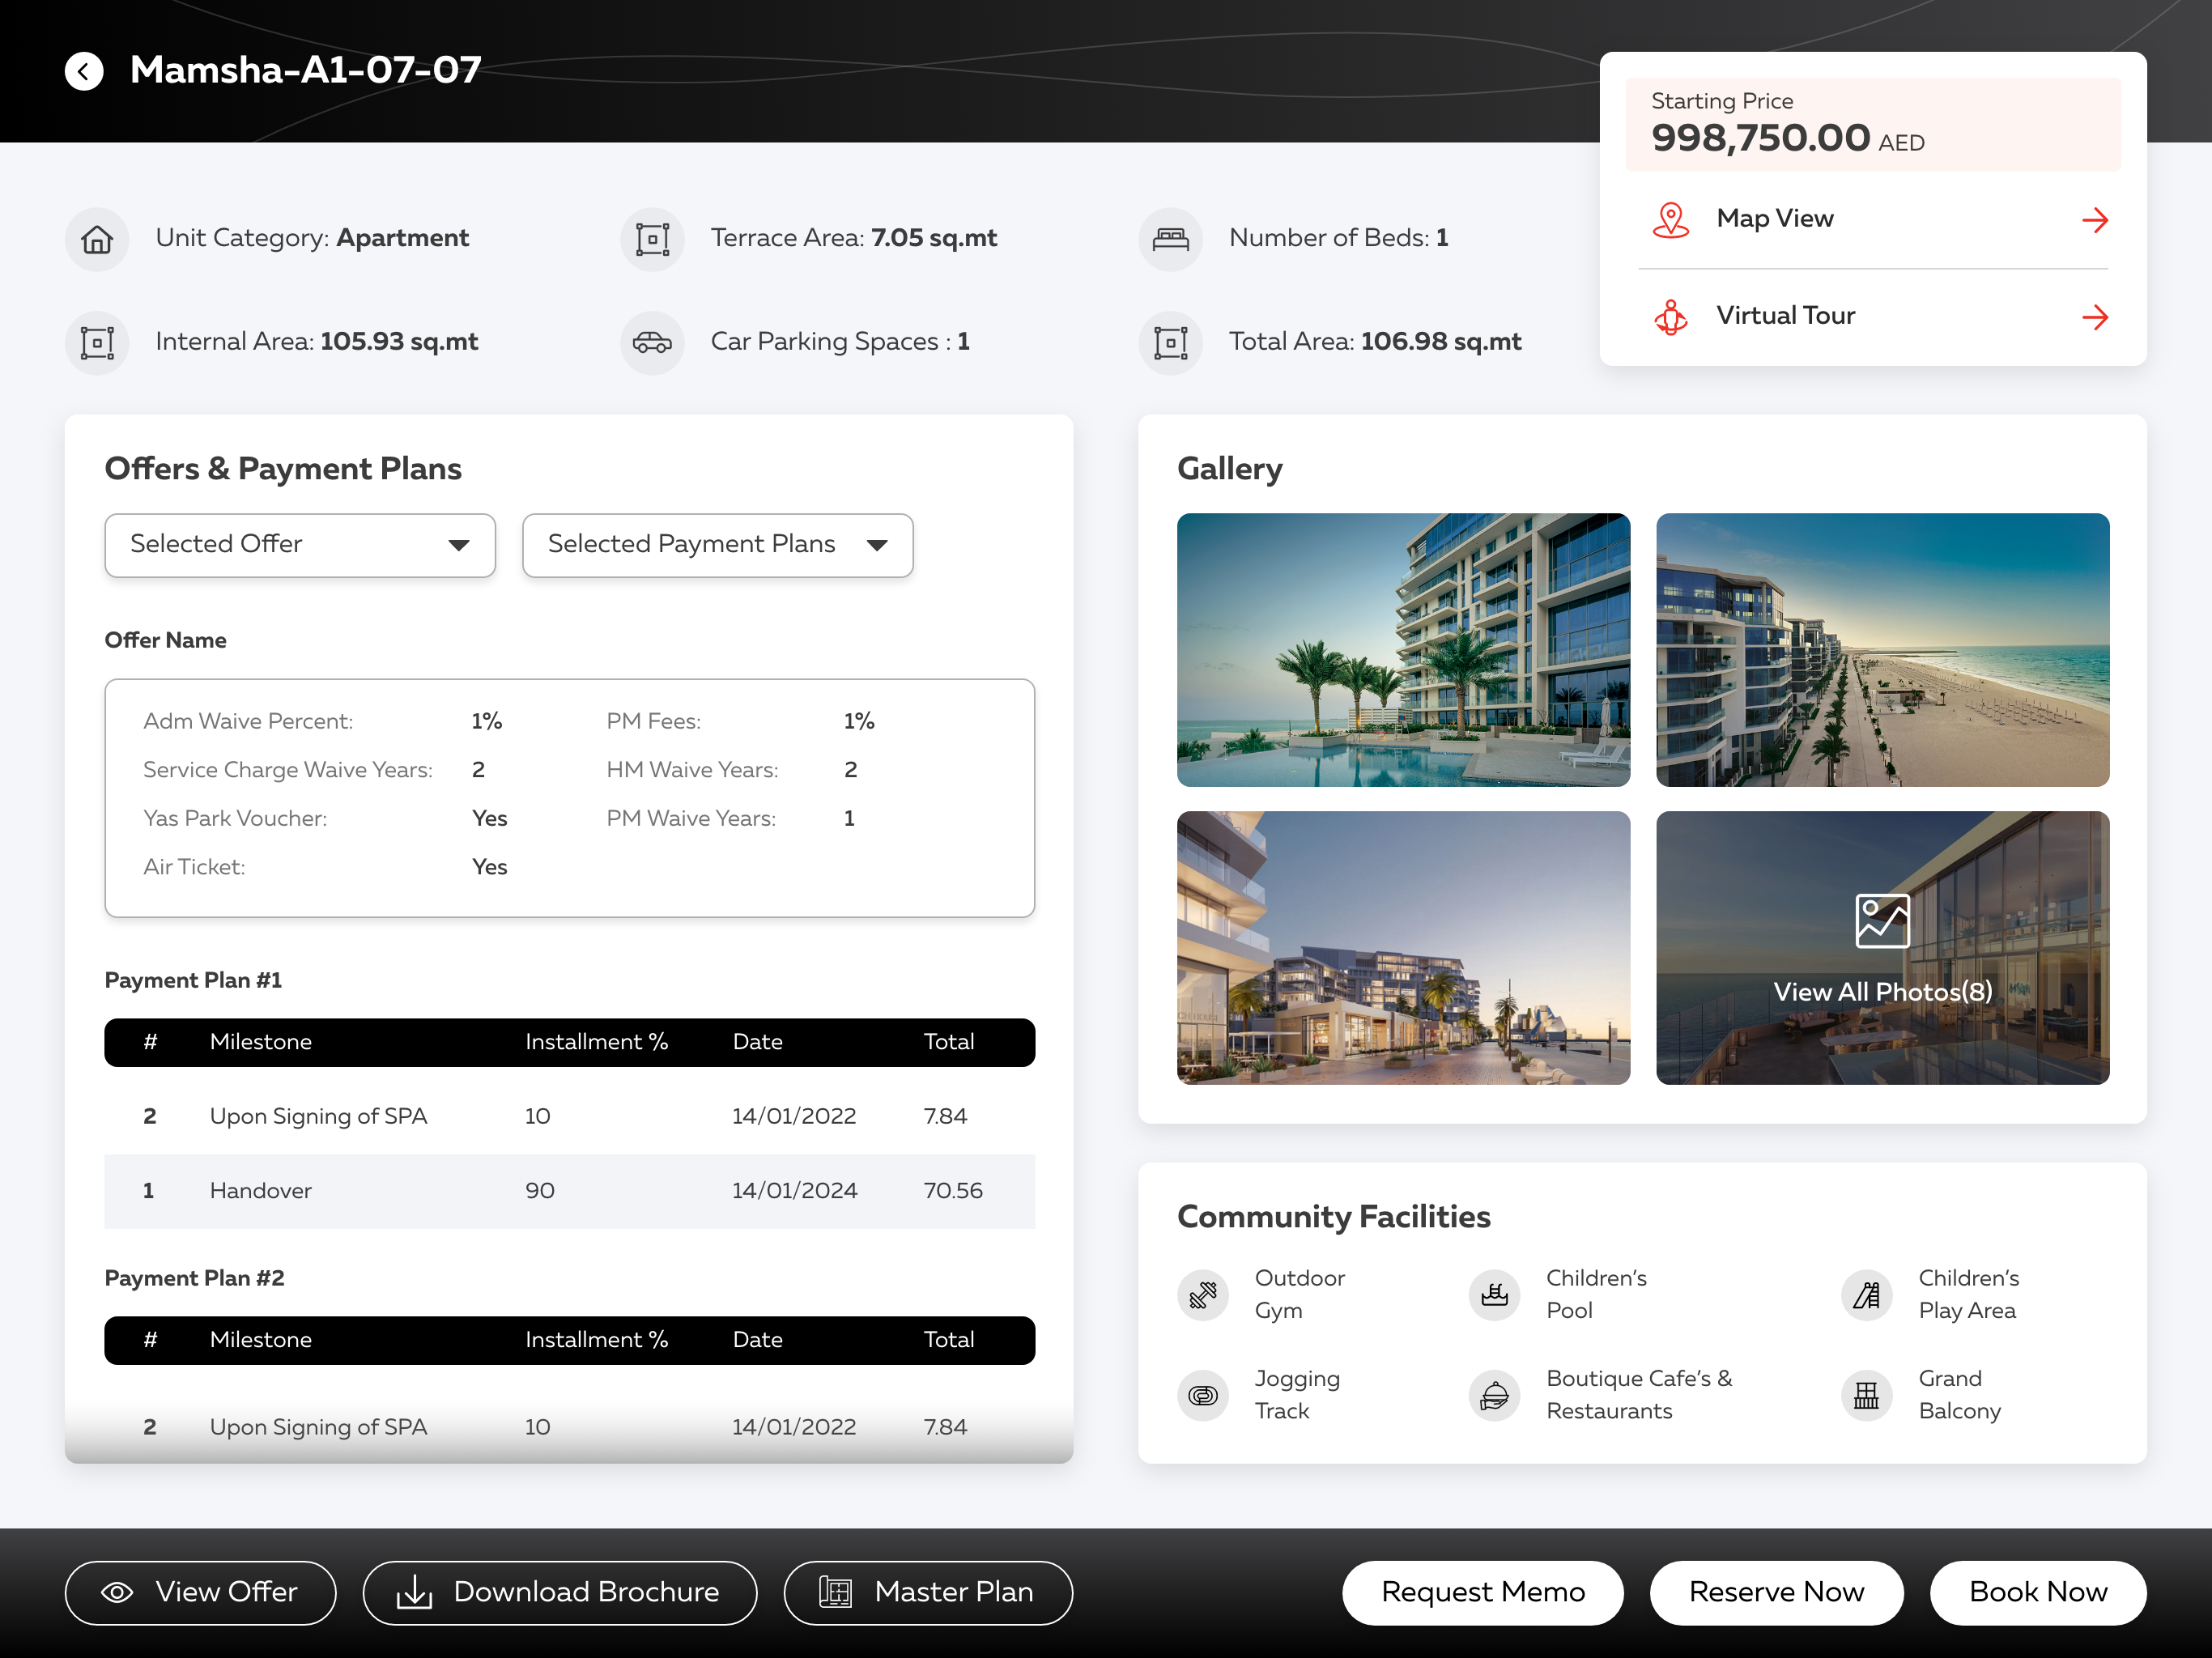
Task: Open the Map View link
Action: point(1873,220)
